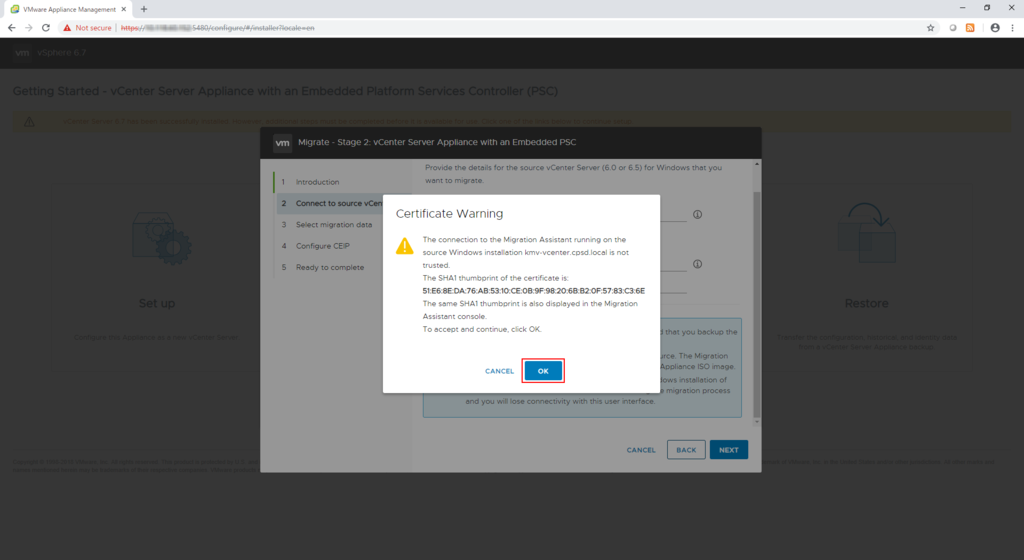Click the Restore arrow icon

coord(867,232)
